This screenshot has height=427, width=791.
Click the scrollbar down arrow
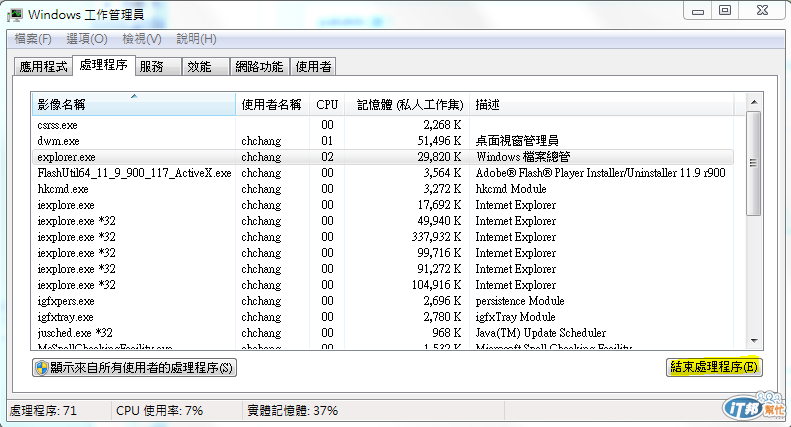(754, 341)
